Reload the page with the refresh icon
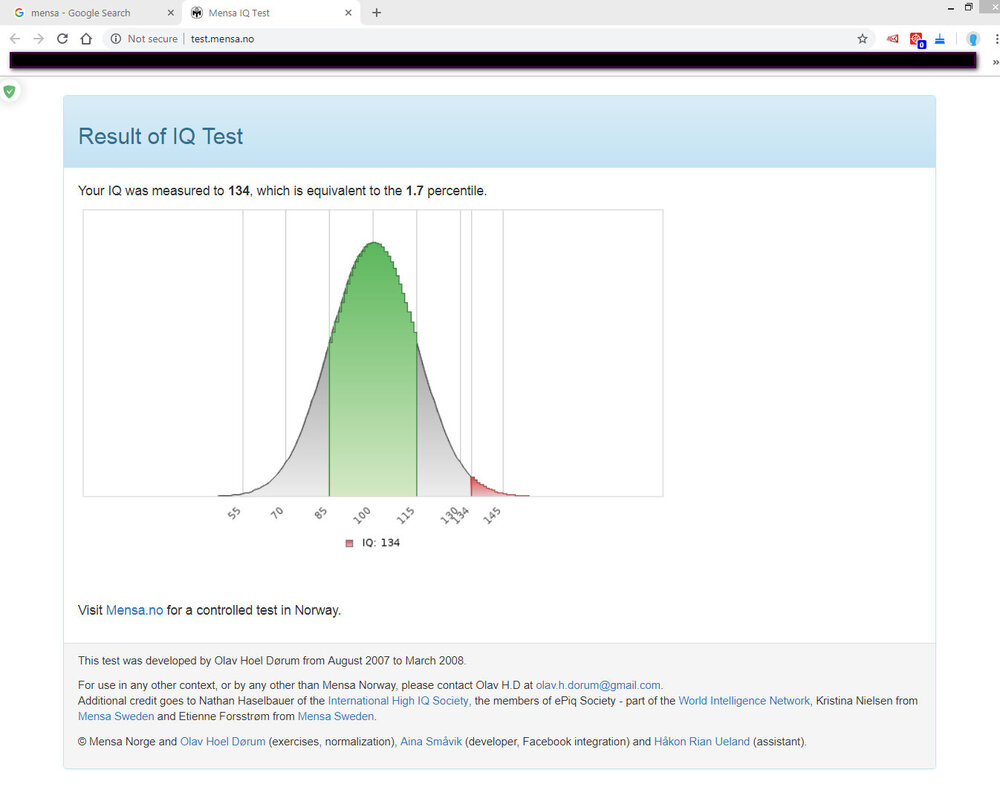The image size is (1000, 804). (x=62, y=39)
